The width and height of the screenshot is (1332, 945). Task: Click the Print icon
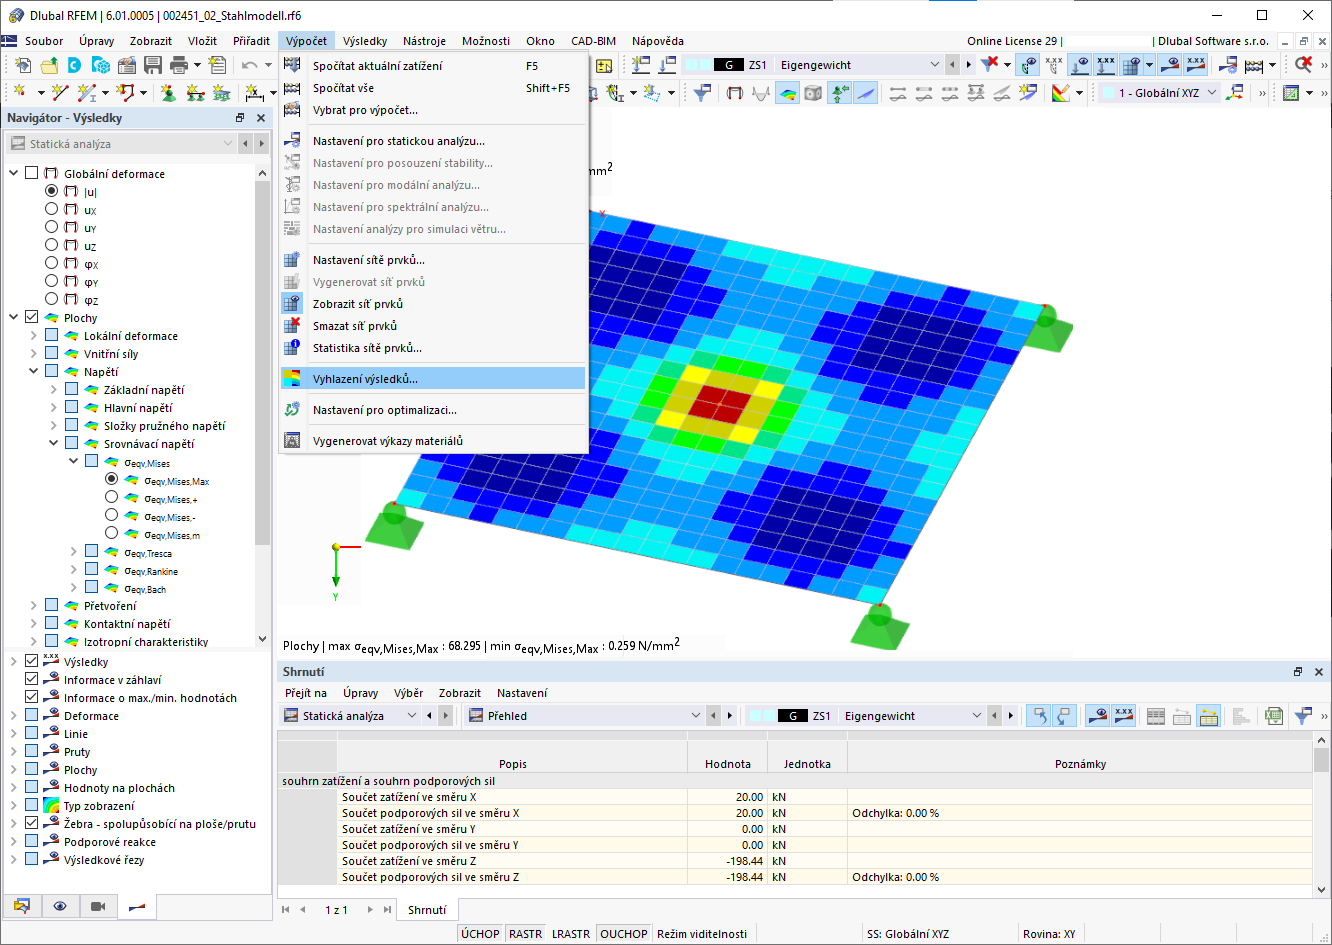click(178, 64)
